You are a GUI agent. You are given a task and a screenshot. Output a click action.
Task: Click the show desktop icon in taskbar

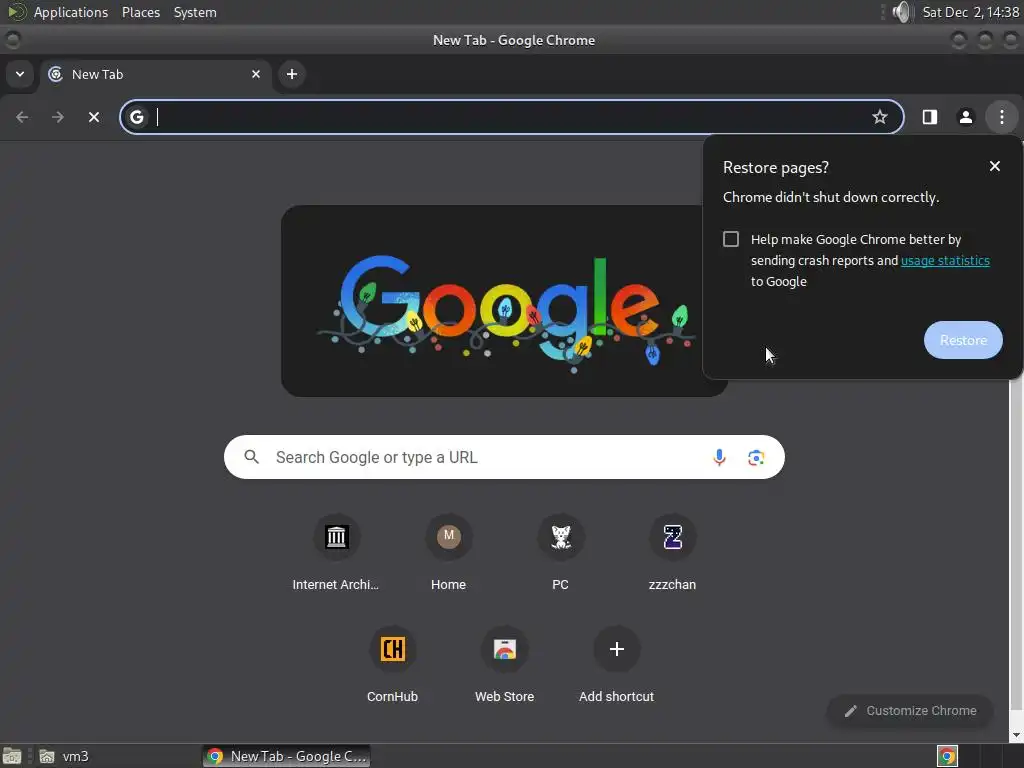tap(12, 756)
